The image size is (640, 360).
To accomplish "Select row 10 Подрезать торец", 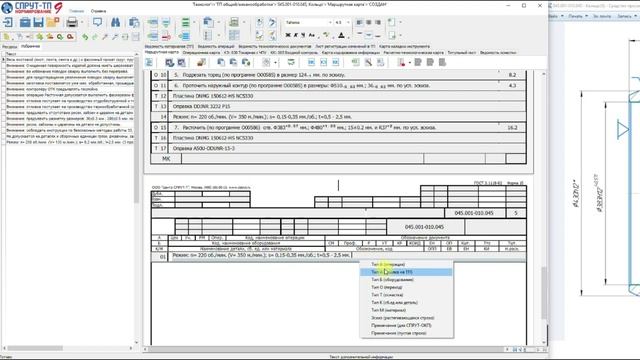I will 338,75.
